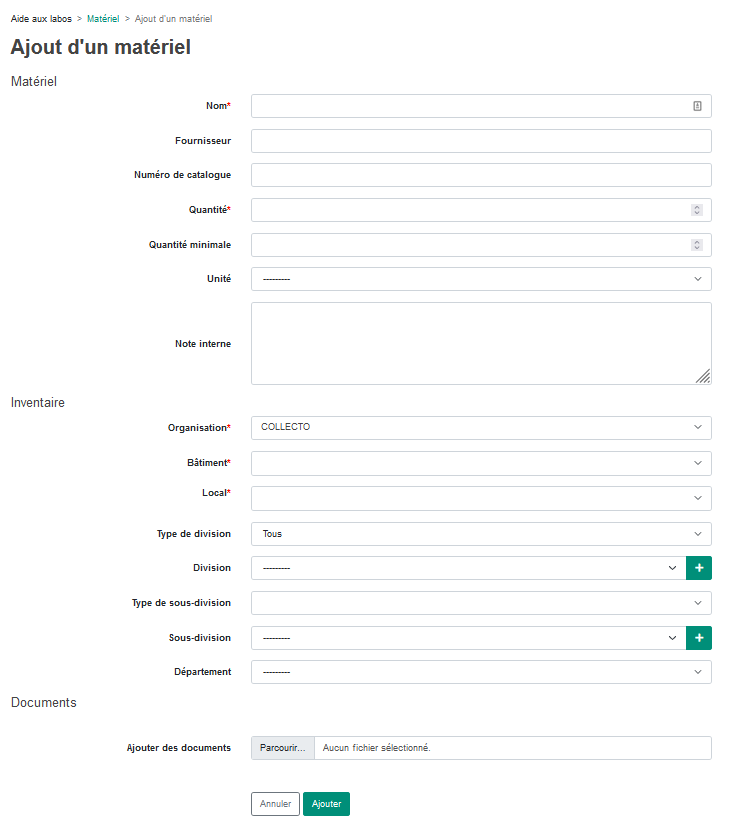Expand the Local dropdown

(x=481, y=498)
